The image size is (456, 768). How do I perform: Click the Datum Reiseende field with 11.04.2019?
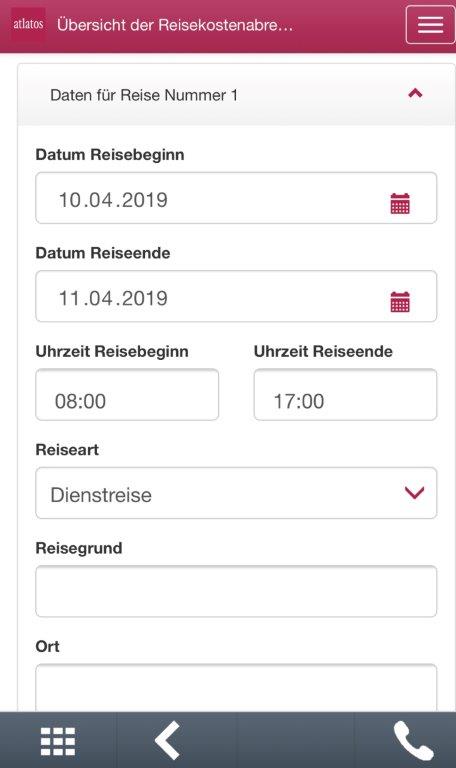point(236,296)
